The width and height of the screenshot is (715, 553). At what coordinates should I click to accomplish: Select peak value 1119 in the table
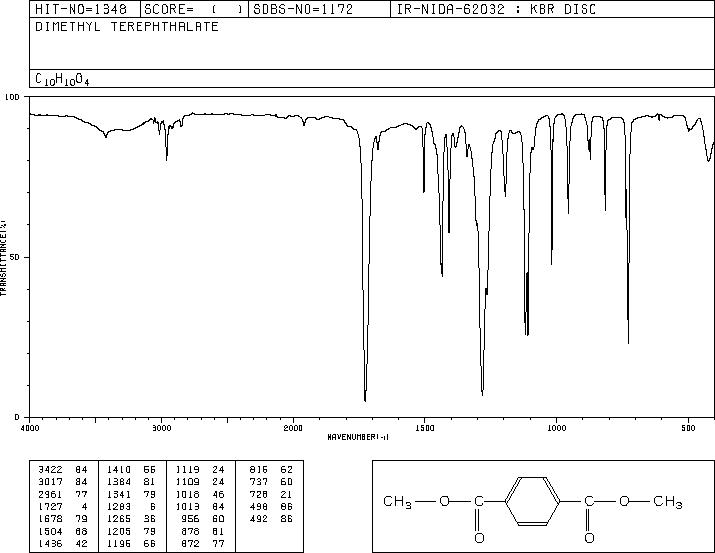coord(188,470)
